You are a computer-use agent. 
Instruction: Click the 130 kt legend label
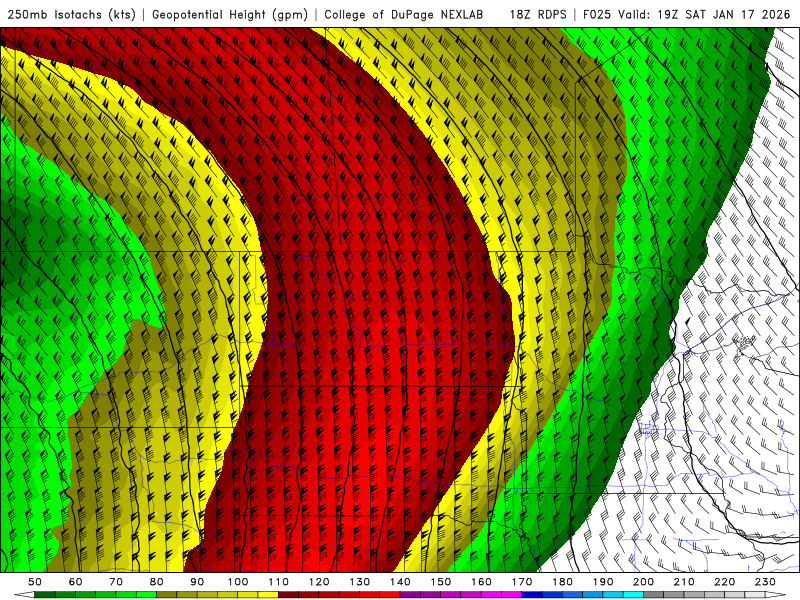pyautogui.click(x=360, y=582)
